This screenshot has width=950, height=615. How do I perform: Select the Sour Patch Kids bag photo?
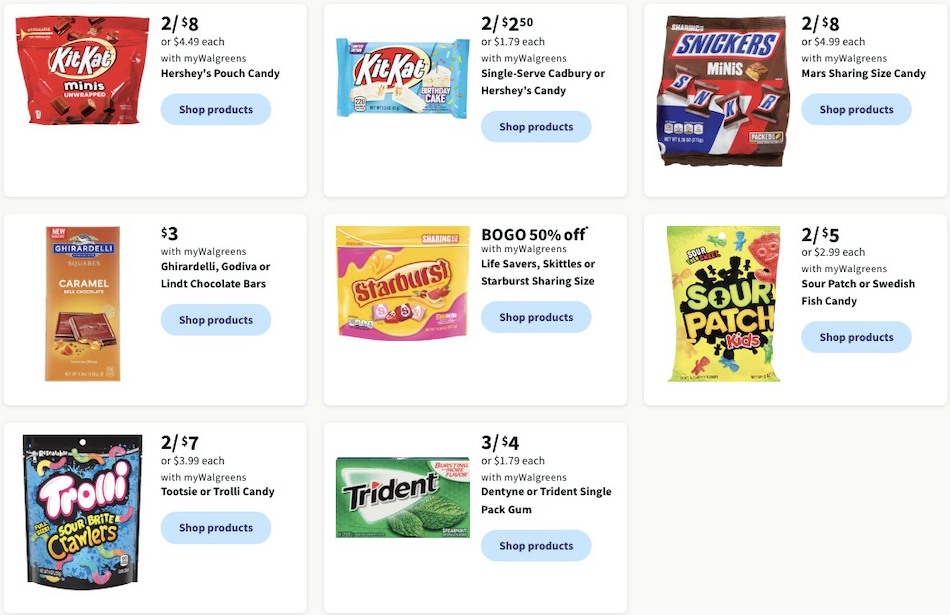[x=720, y=303]
